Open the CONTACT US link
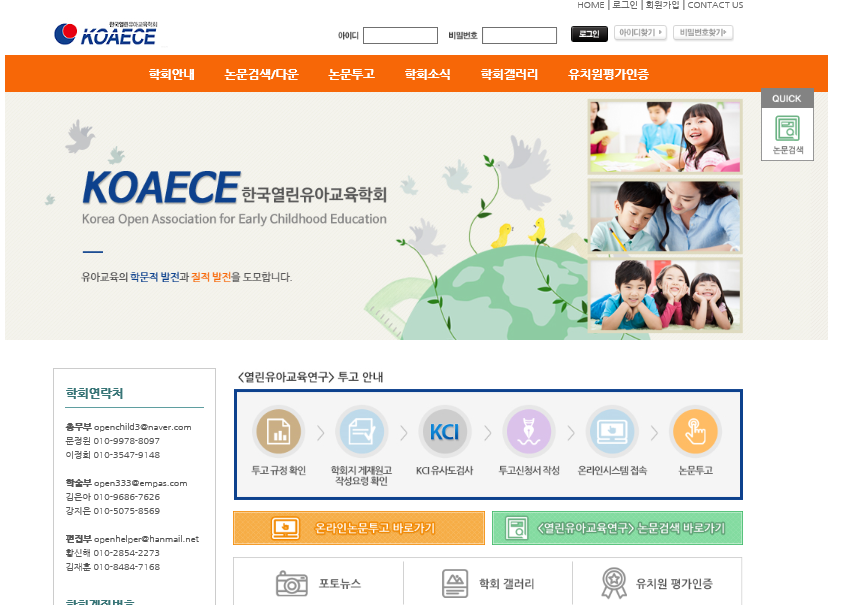 click(715, 5)
